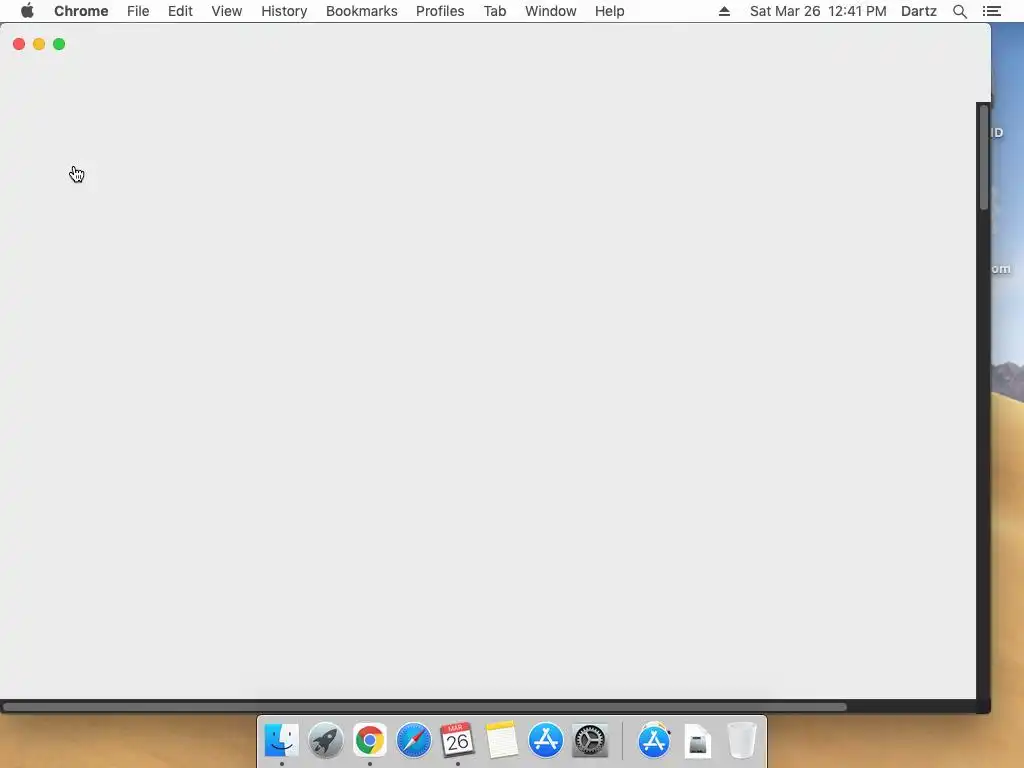
Task: Click the eject icon in menu bar
Action: pyautogui.click(x=724, y=11)
